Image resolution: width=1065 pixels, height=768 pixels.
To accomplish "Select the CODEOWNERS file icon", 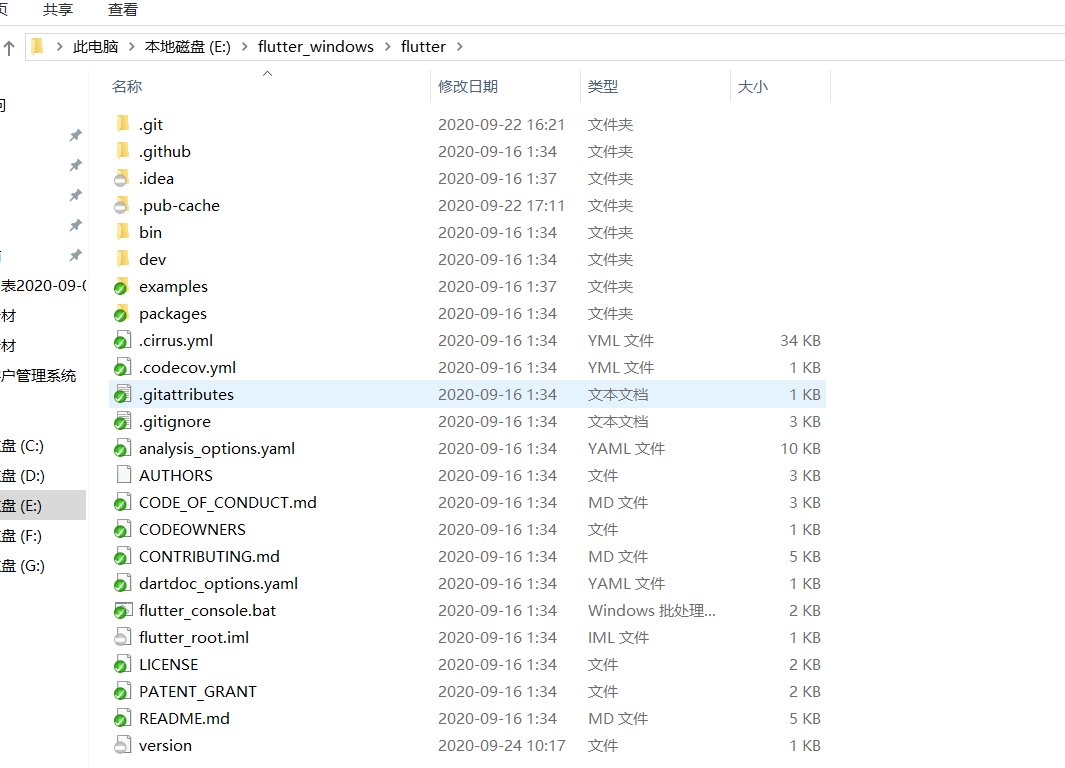I will 122,529.
